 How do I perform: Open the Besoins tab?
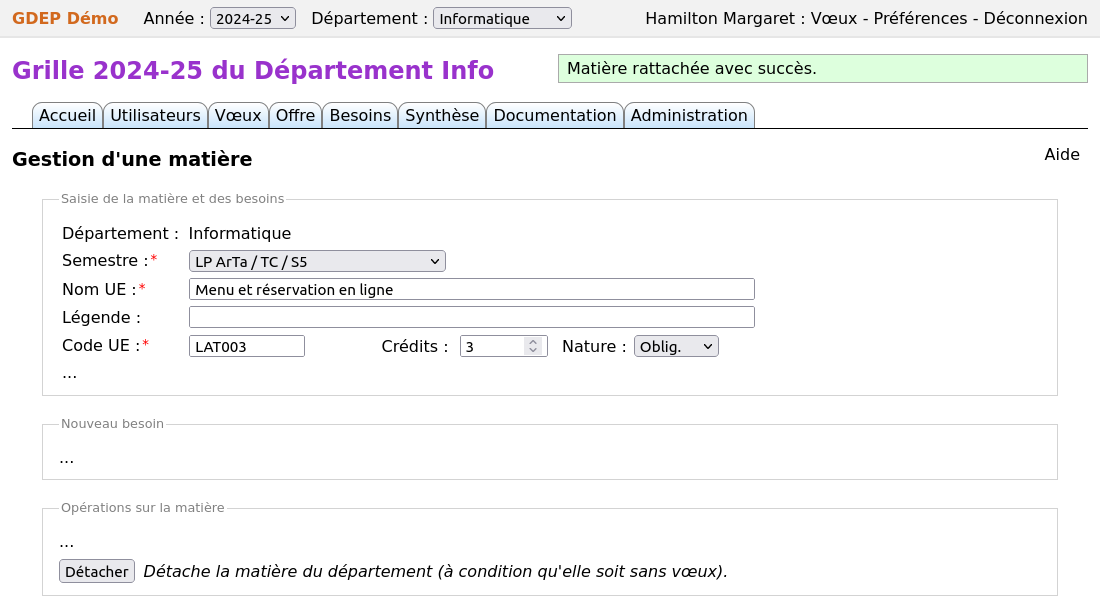click(360, 116)
